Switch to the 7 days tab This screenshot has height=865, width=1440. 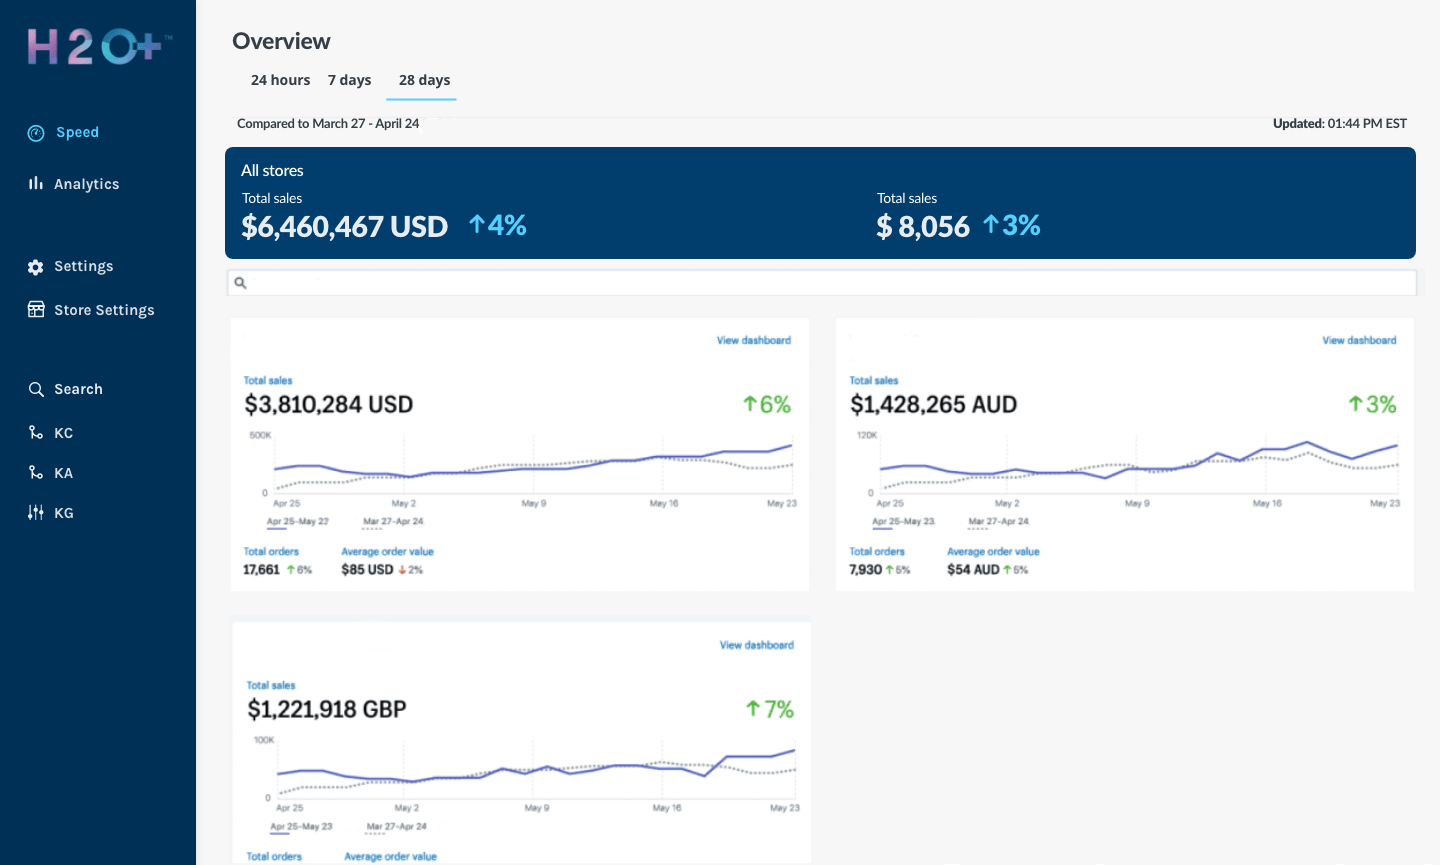coord(349,80)
